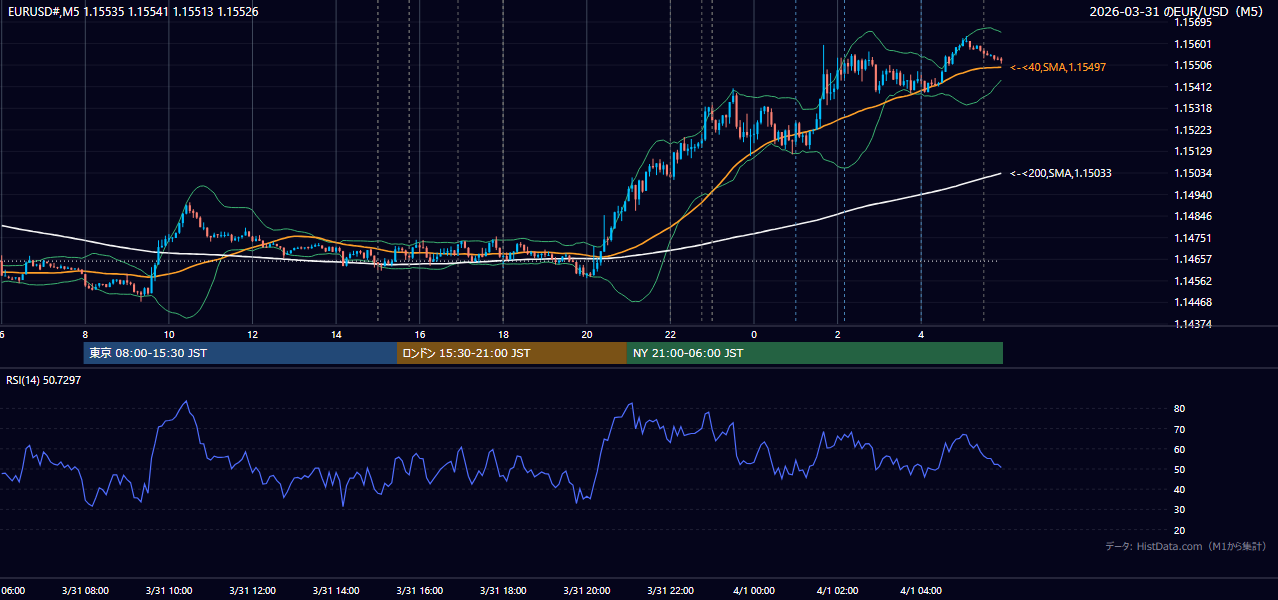Click hour tick 16 on the price chart time axis
The width and height of the screenshot is (1278, 600).
[x=420, y=334]
